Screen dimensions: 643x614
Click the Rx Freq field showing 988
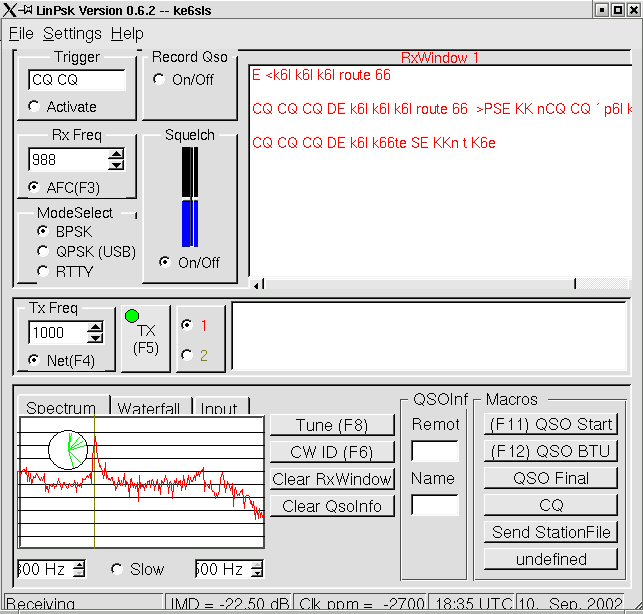click(68, 160)
